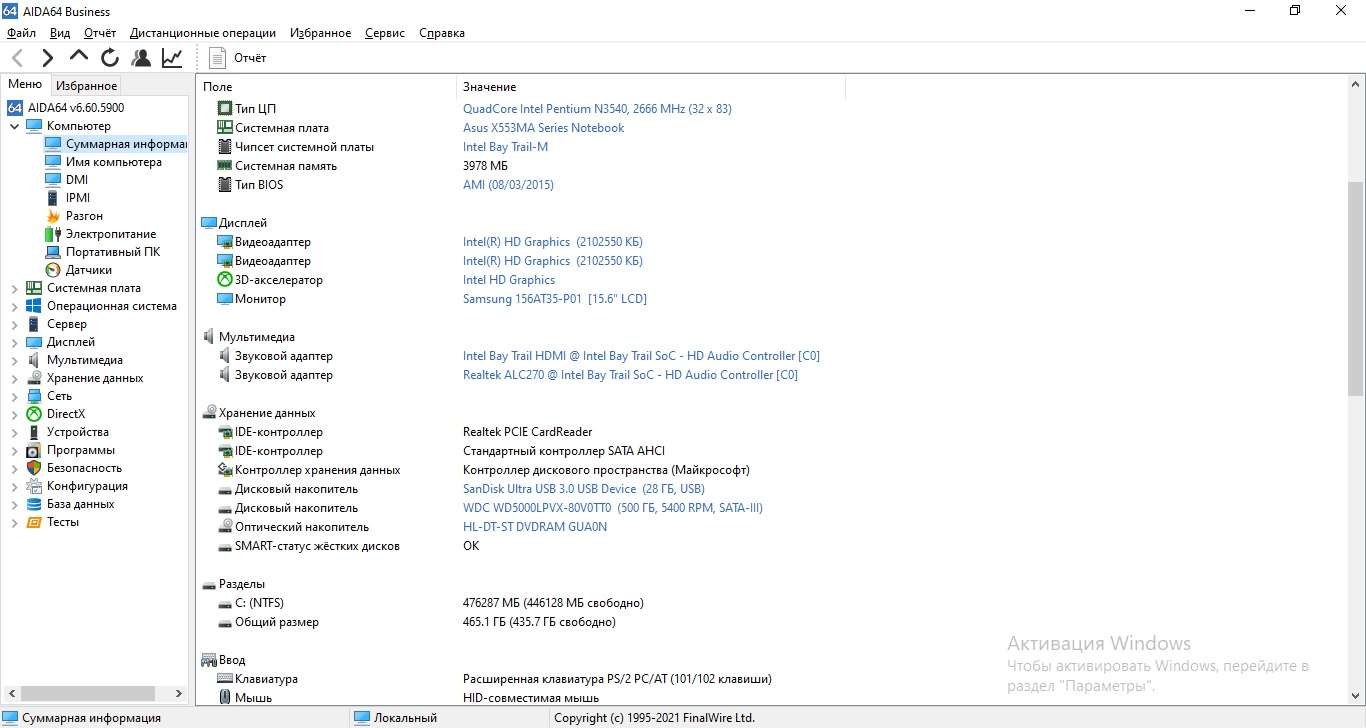1366x728 pixels.
Task: Select Суммарная информация in the tree
Action: (x=126, y=144)
